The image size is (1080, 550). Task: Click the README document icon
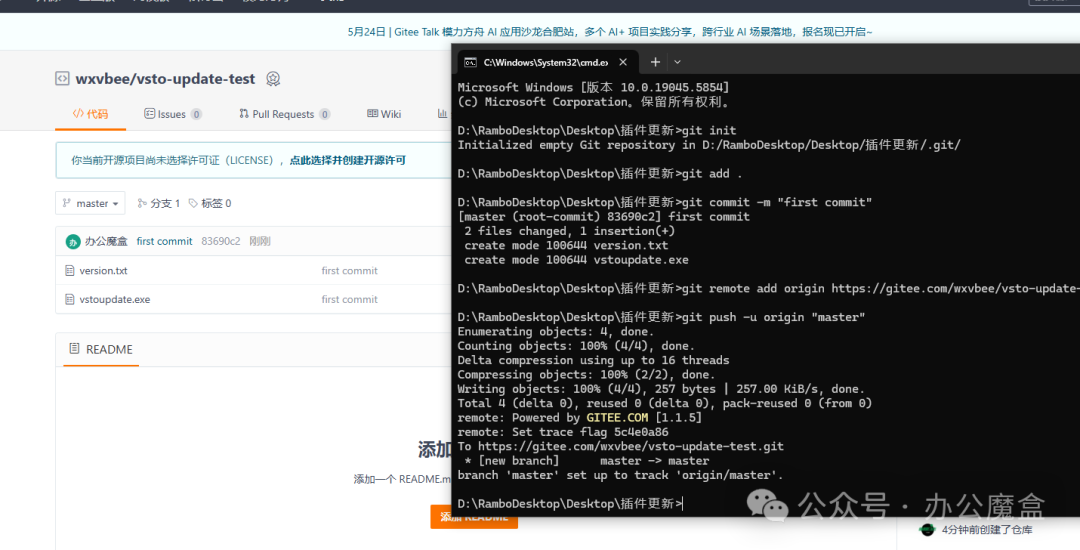74,349
